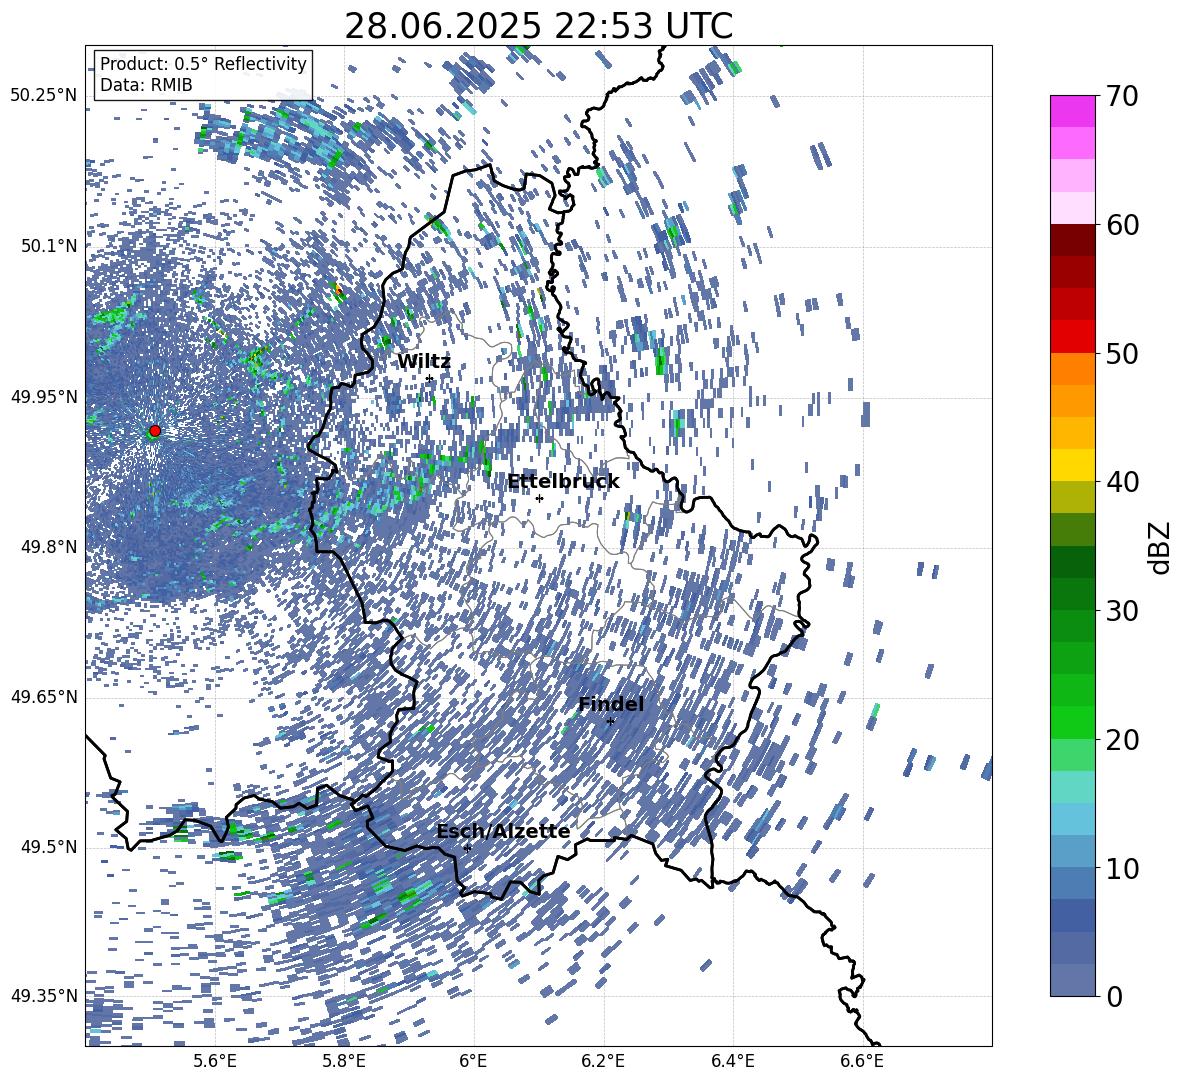Click the 28.06.2025 22:53 UTC title
This screenshot has height=1081, width=1184.
click(x=538, y=26)
